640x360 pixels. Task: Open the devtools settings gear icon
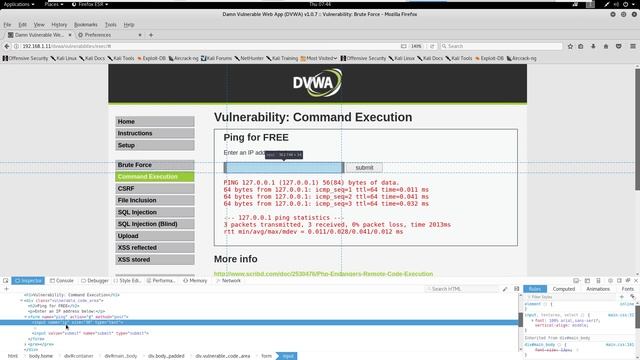click(610, 281)
